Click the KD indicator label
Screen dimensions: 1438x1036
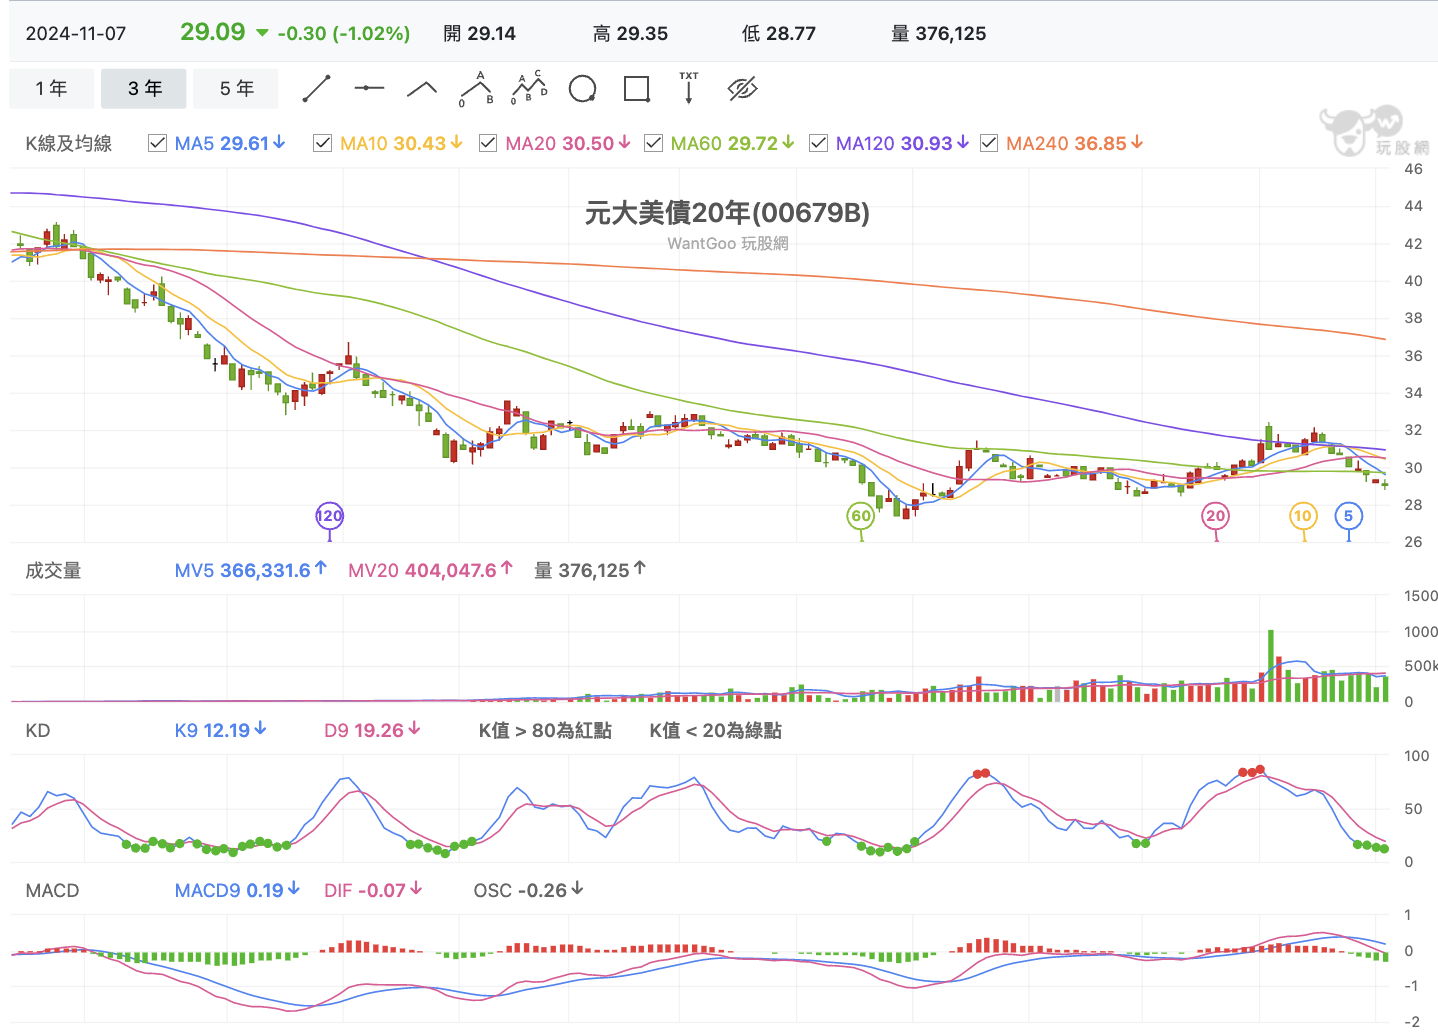[x=38, y=731]
